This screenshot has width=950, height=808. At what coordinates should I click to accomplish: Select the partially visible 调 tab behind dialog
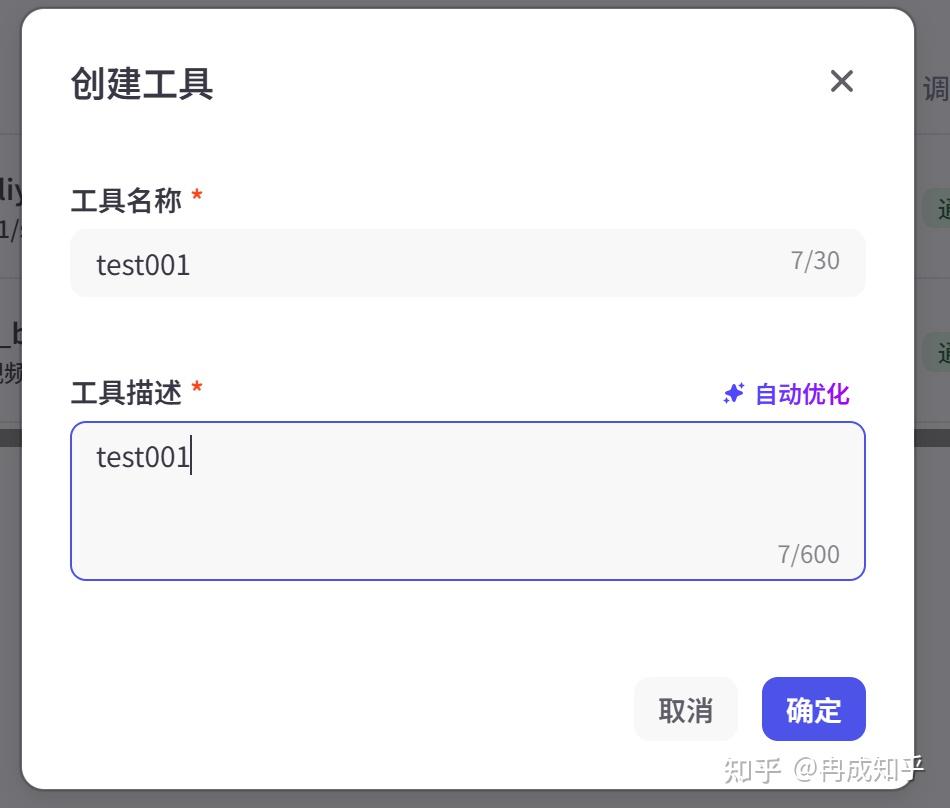tap(935, 89)
